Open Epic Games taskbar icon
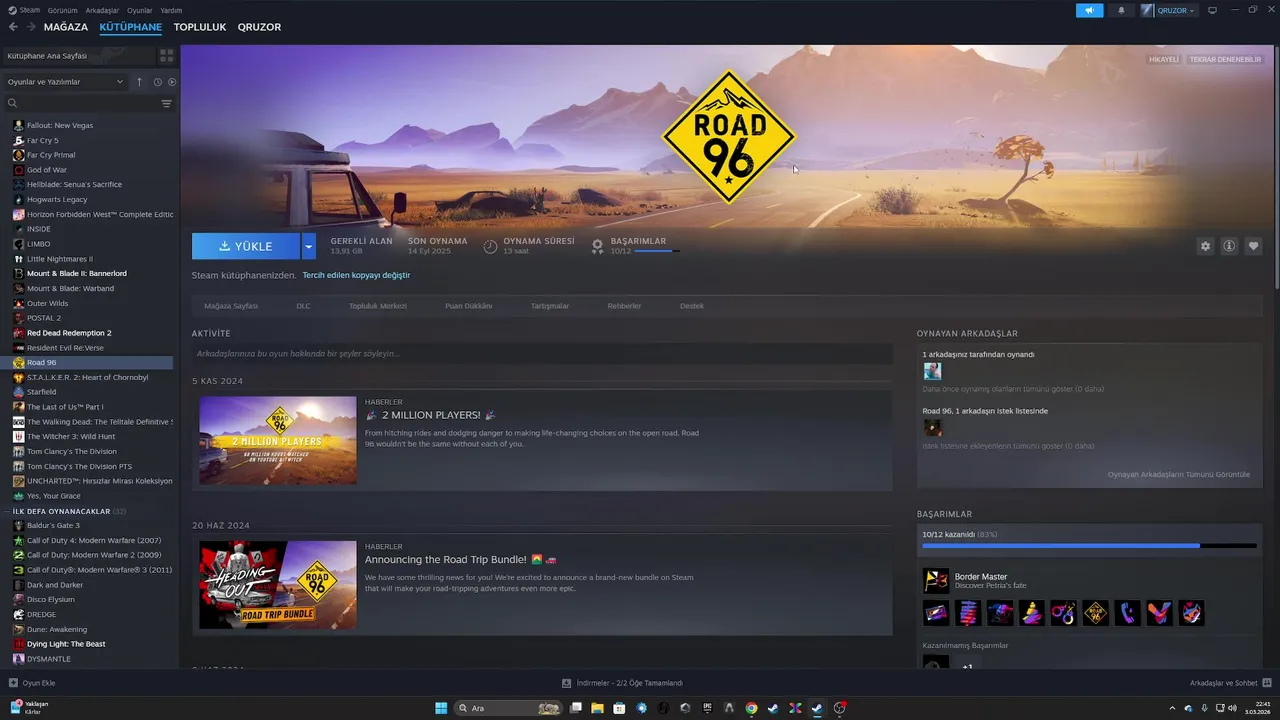 707,708
